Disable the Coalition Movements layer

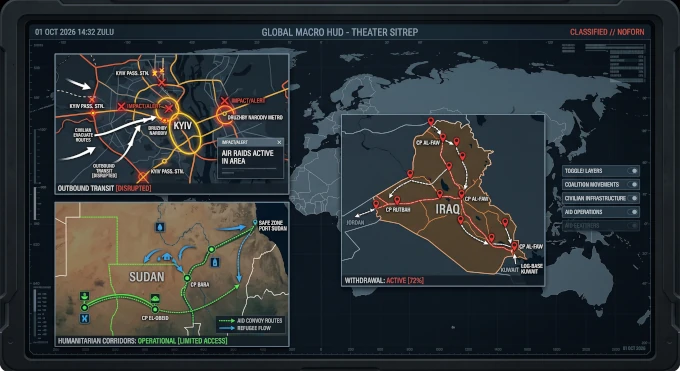[632, 185]
